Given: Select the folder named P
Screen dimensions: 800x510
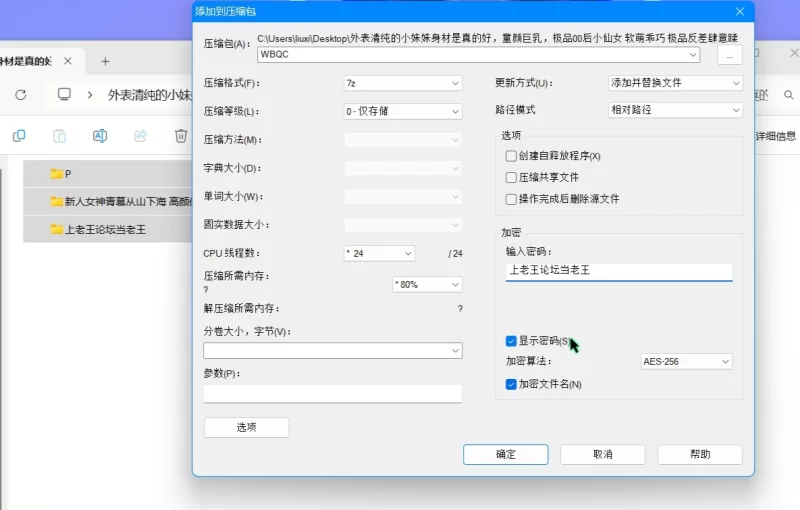Looking at the screenshot, I should pos(108,174).
